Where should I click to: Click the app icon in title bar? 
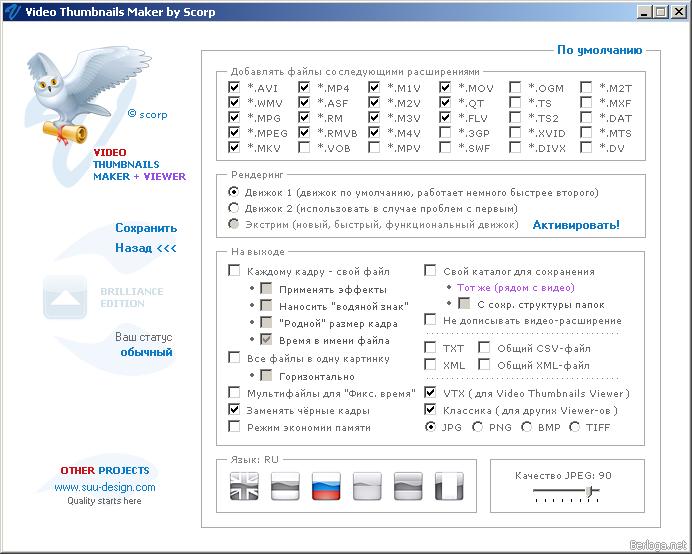tap(12, 11)
